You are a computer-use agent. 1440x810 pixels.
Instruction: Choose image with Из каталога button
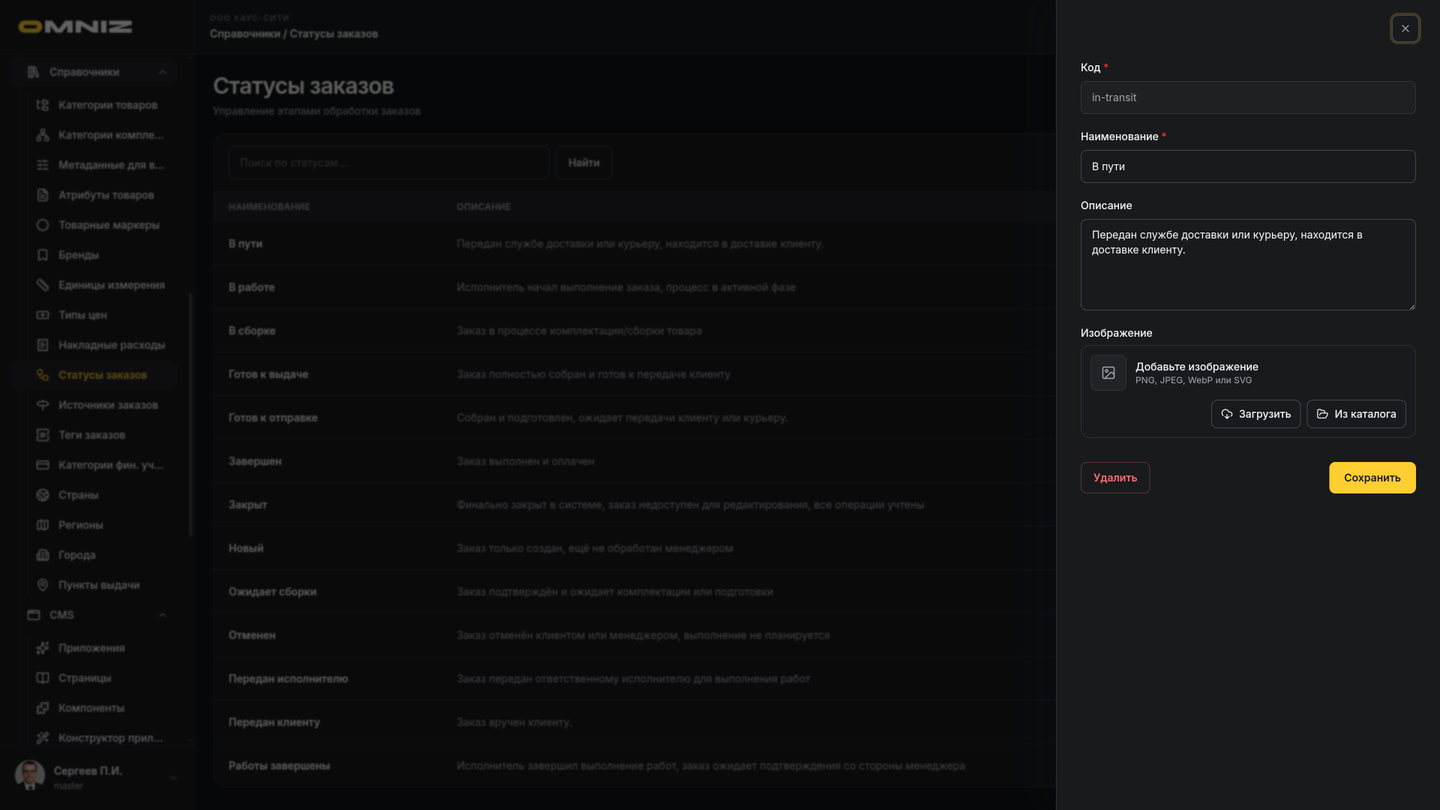1356,414
